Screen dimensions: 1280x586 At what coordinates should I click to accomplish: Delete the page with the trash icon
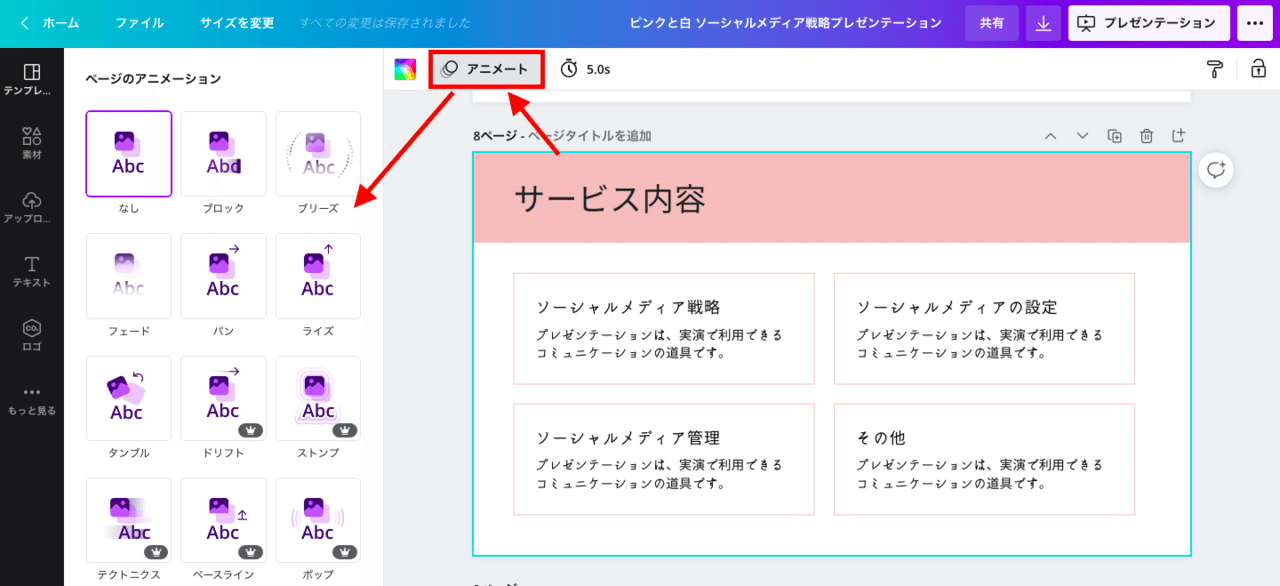(1146, 135)
